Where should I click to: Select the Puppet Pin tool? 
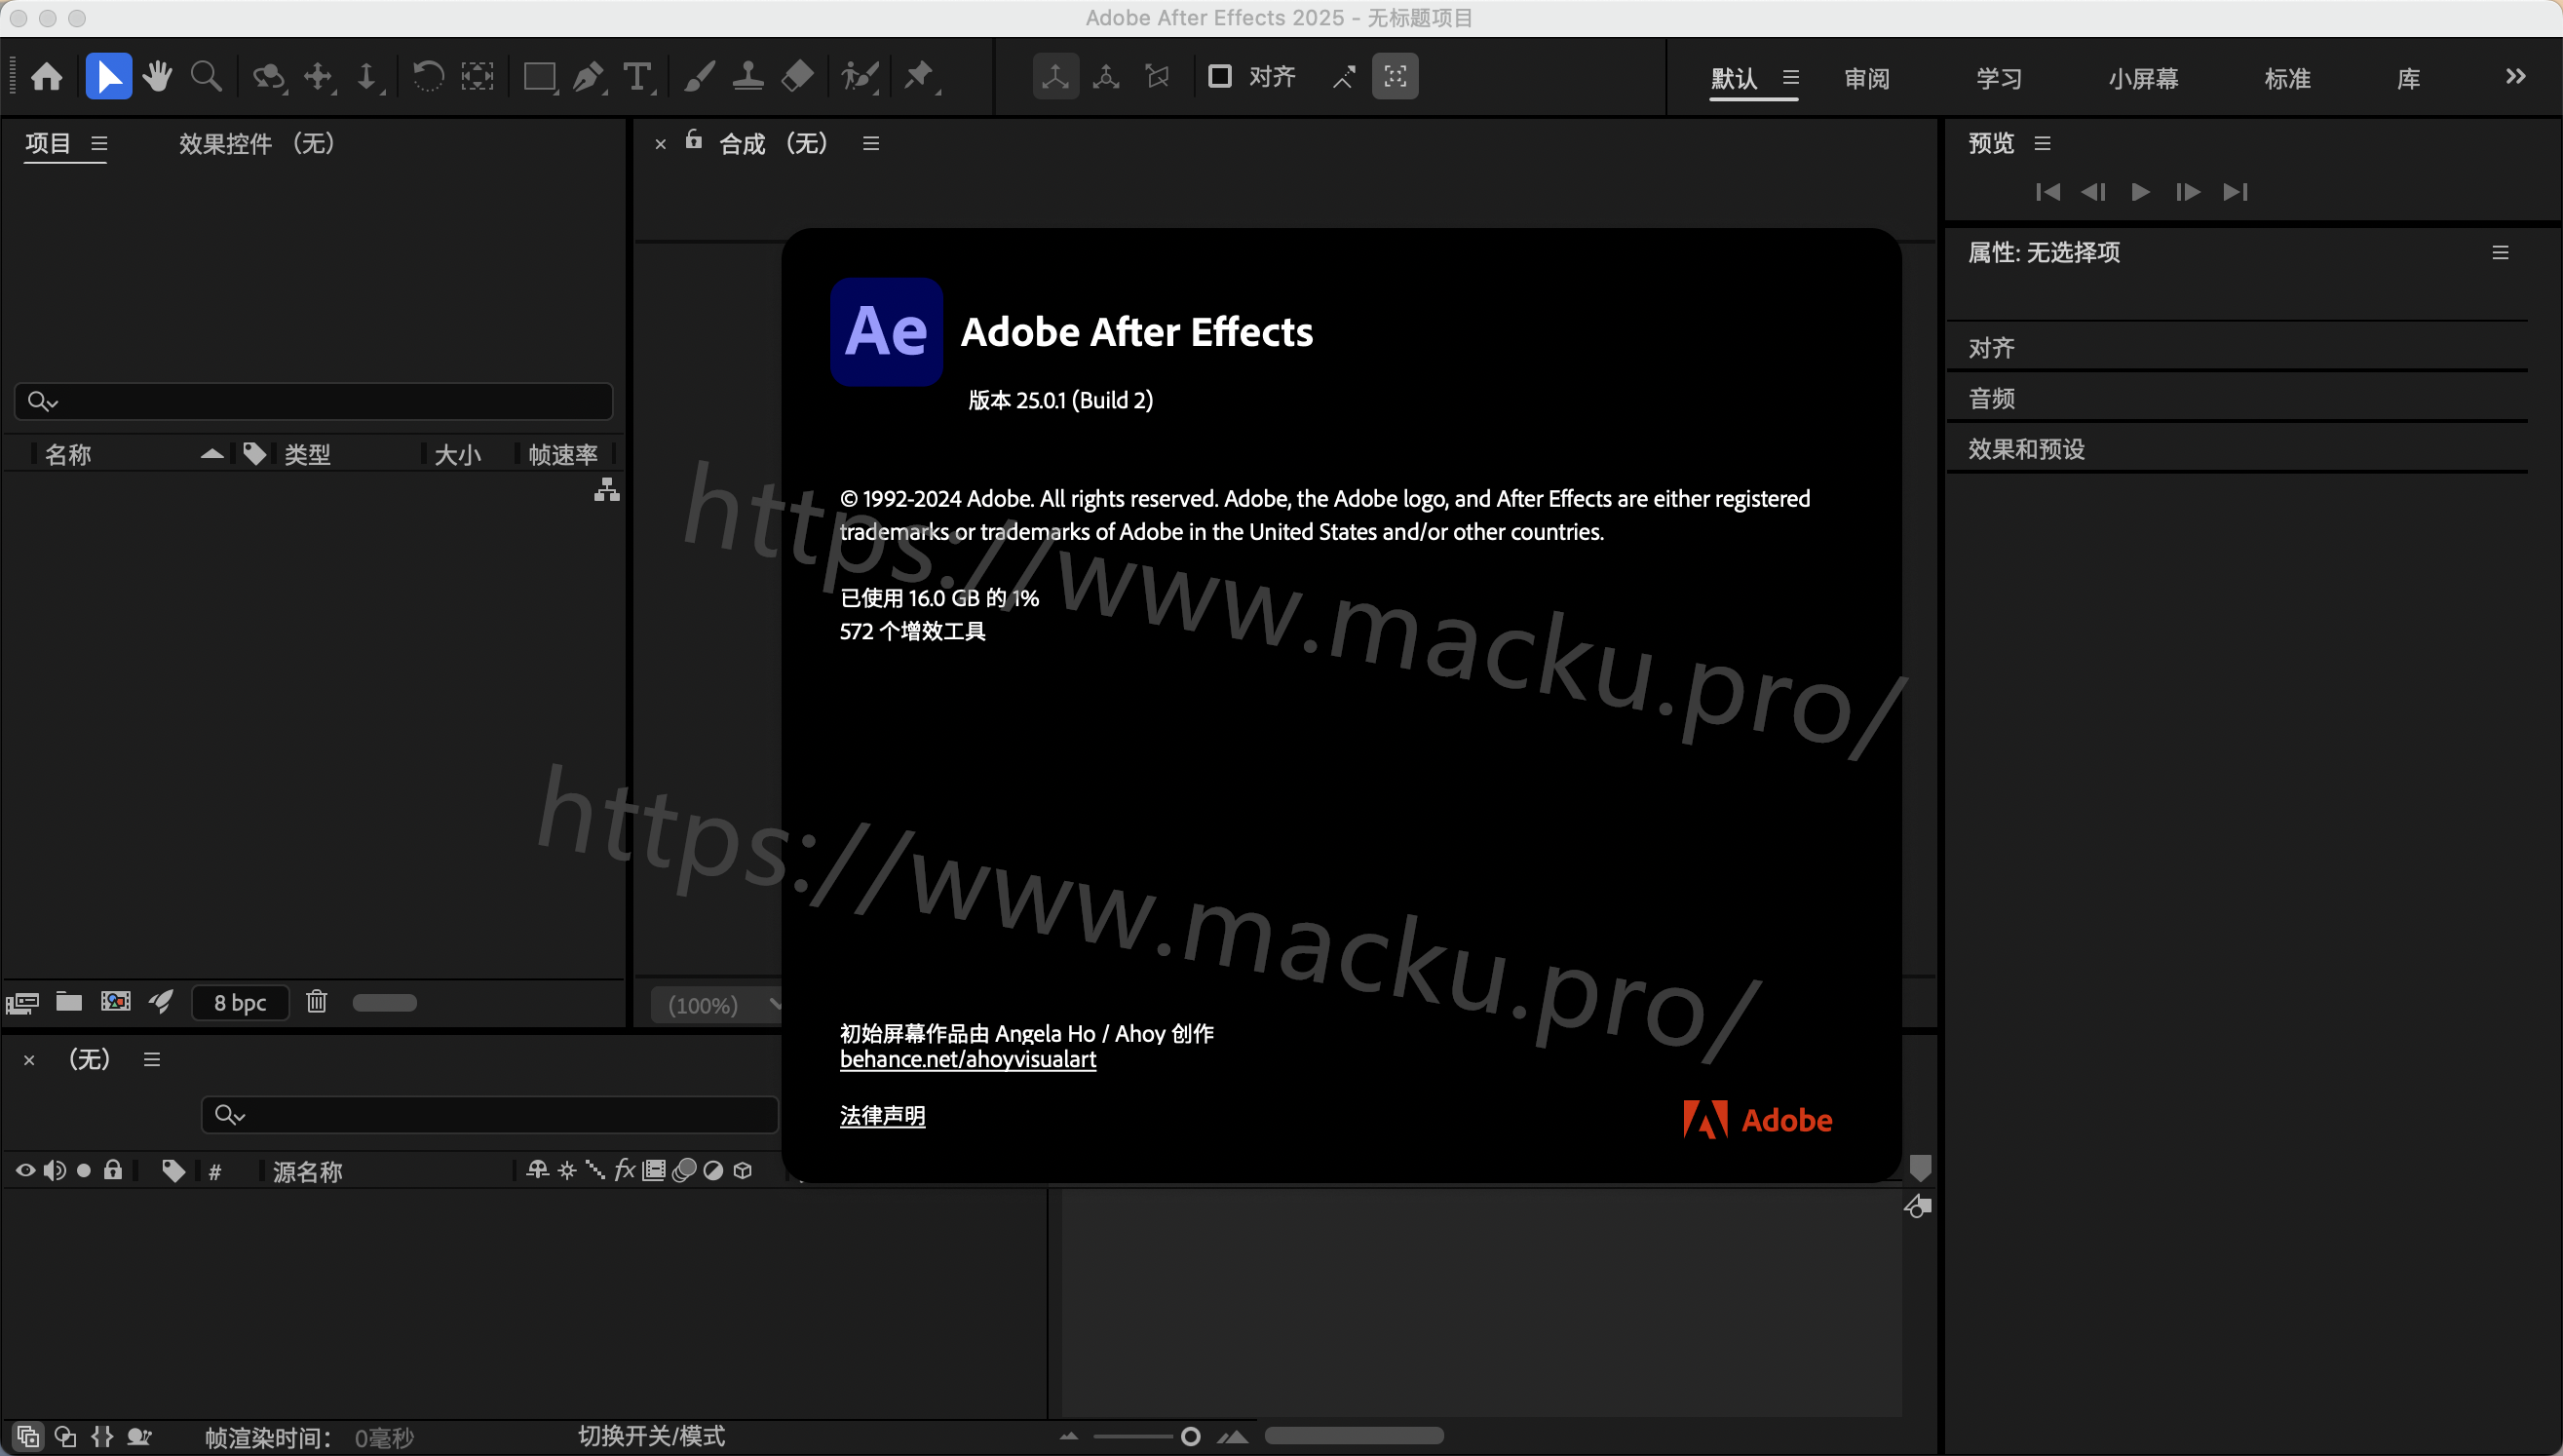pyautogui.click(x=920, y=77)
